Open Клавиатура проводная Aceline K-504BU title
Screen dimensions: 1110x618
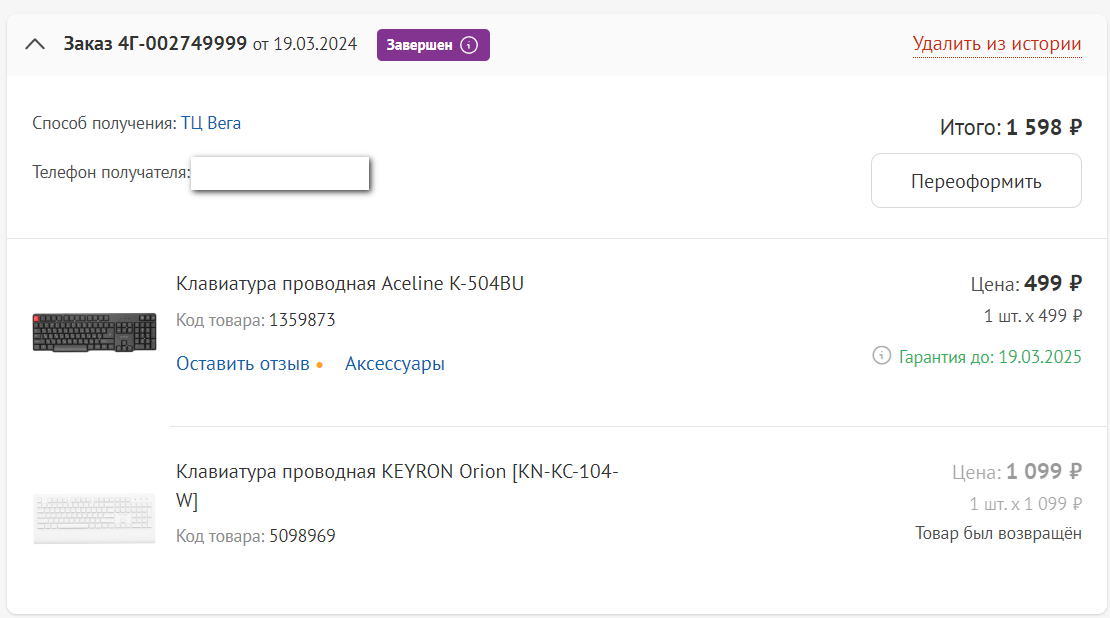click(349, 284)
